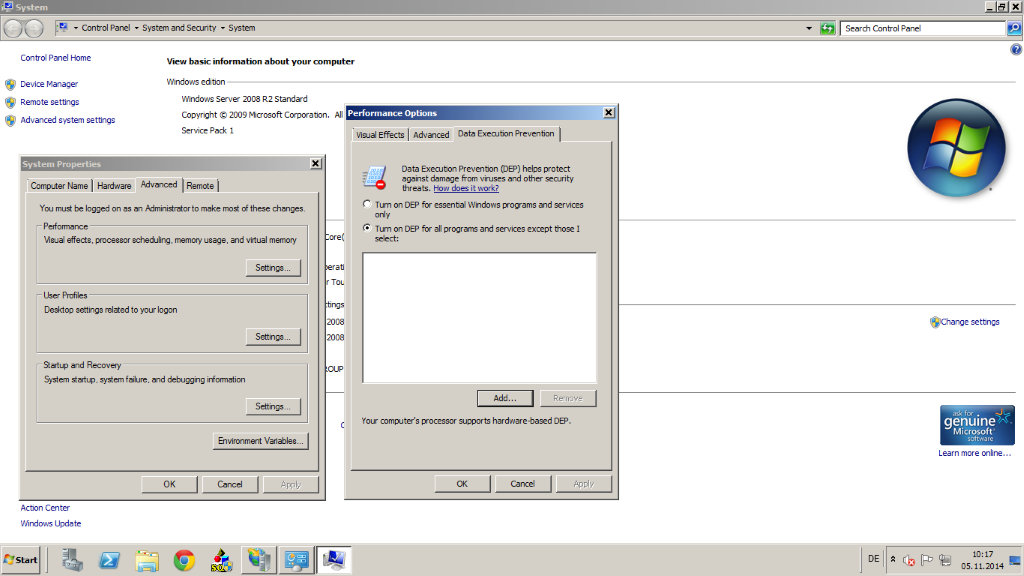
Task: Click the Add... button in DEP tab
Action: (x=505, y=398)
